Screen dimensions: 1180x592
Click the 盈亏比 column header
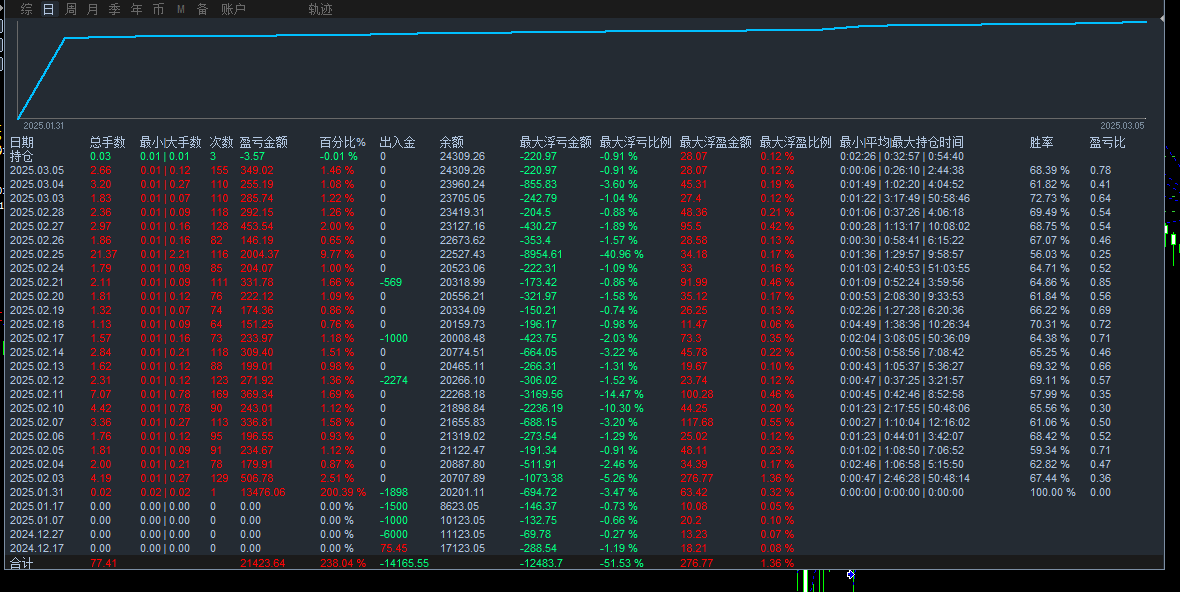pyautogui.click(x=1108, y=142)
